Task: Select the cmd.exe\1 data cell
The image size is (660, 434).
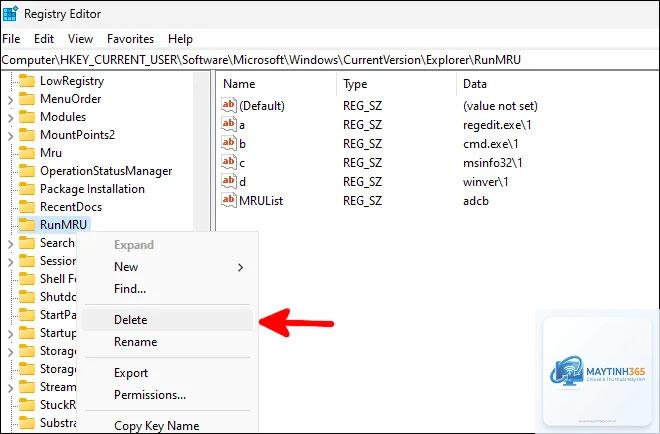Action: tap(491, 144)
